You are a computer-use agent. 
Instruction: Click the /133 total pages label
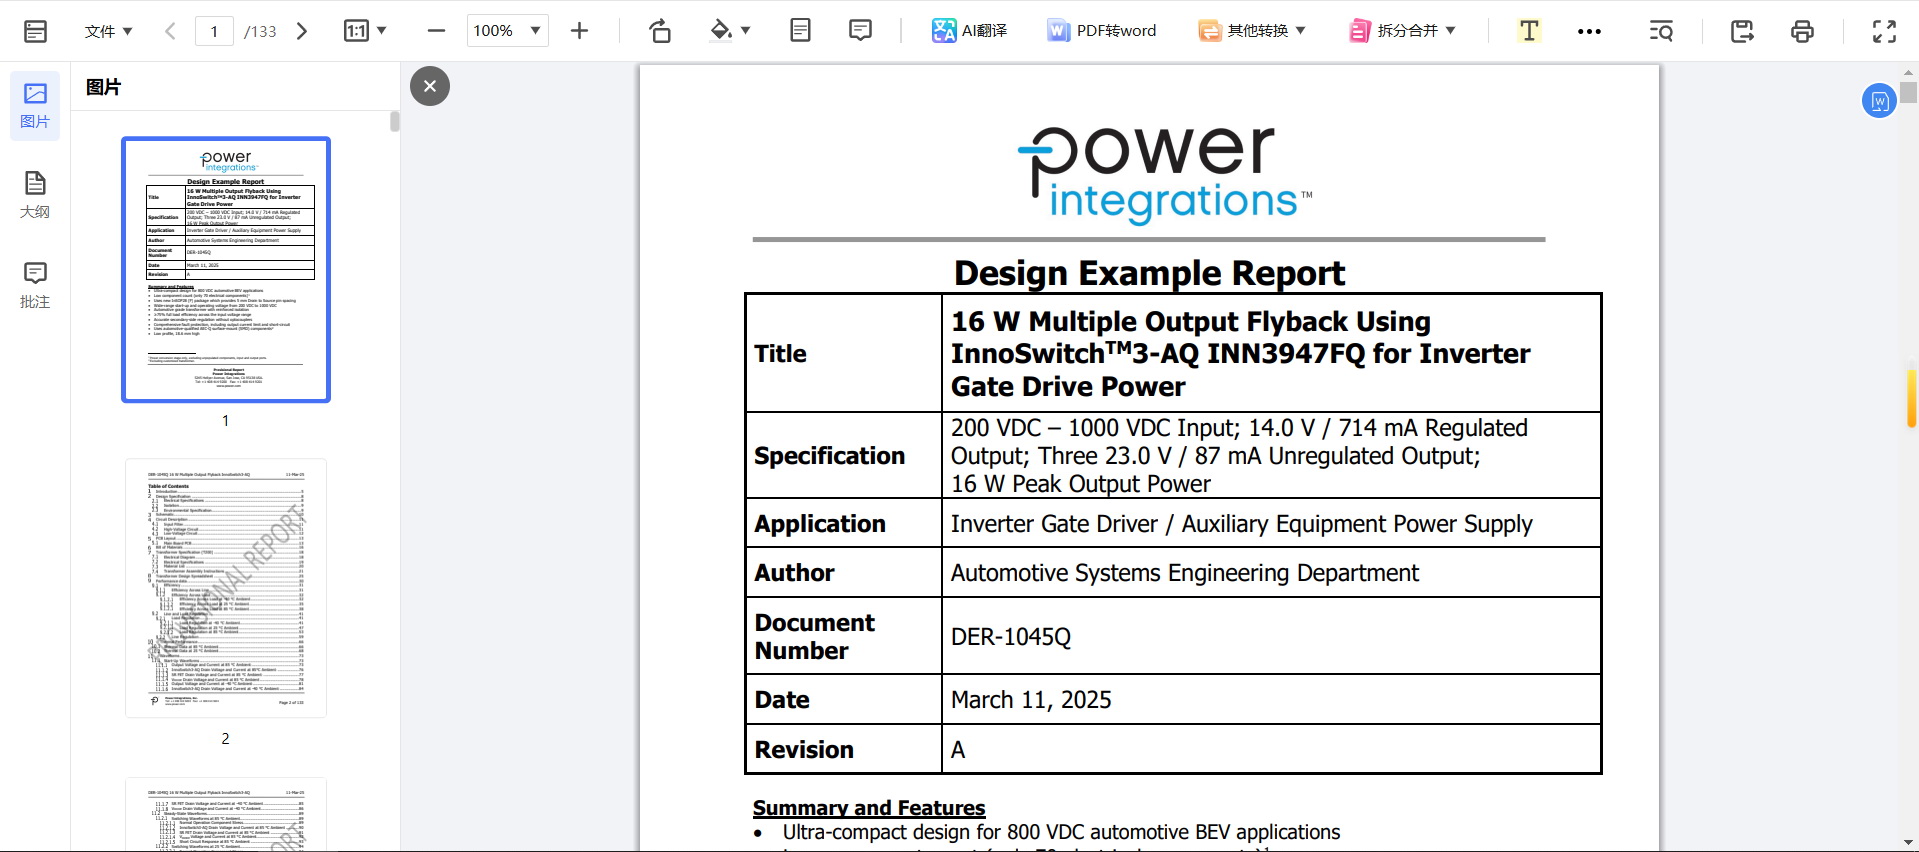(260, 31)
